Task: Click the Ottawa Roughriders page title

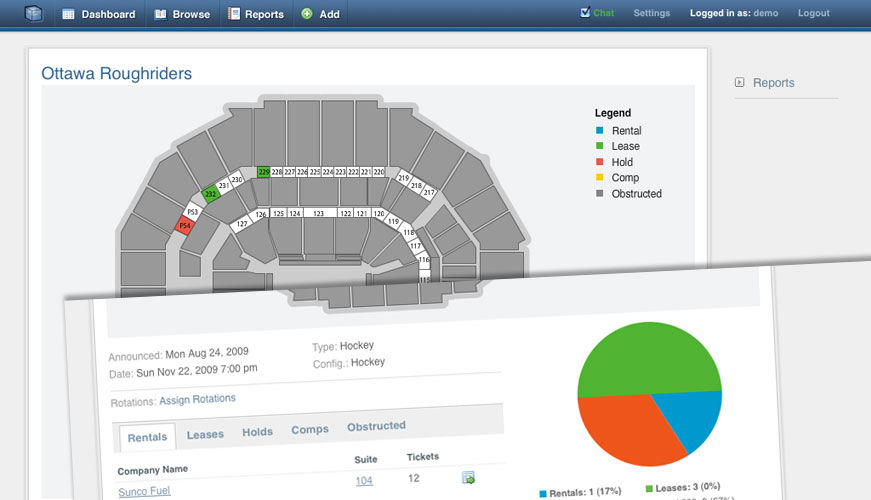Action: (x=117, y=73)
